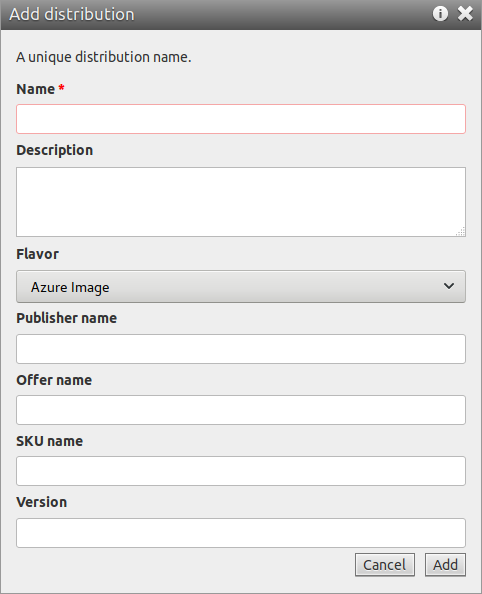Image resolution: width=482 pixels, height=594 pixels.
Task: Select the Offer name text box
Action: click(241, 410)
